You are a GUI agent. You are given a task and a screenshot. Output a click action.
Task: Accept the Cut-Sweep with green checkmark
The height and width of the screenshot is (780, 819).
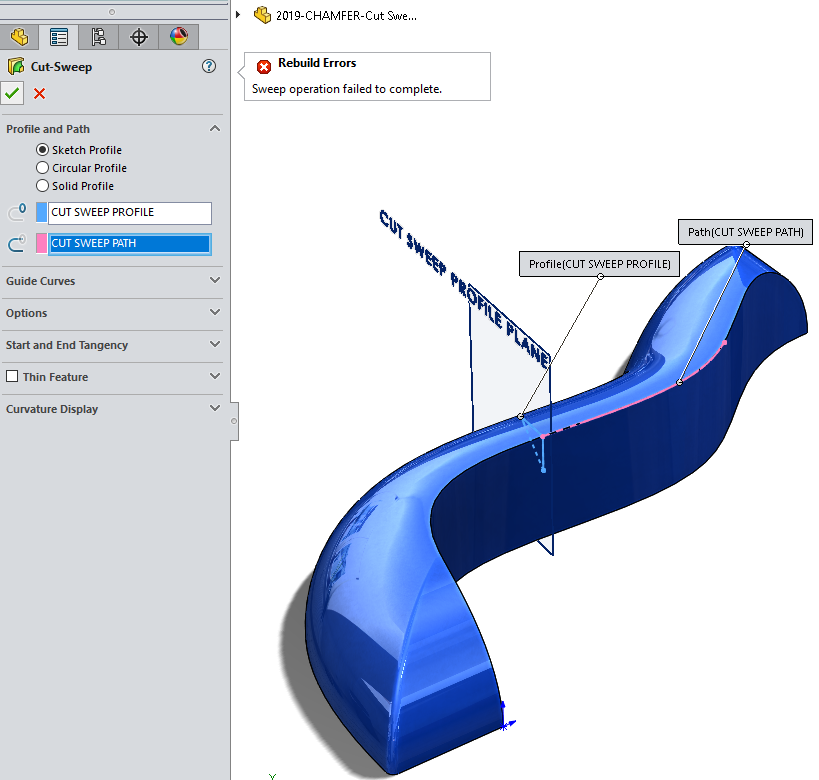(x=12, y=94)
